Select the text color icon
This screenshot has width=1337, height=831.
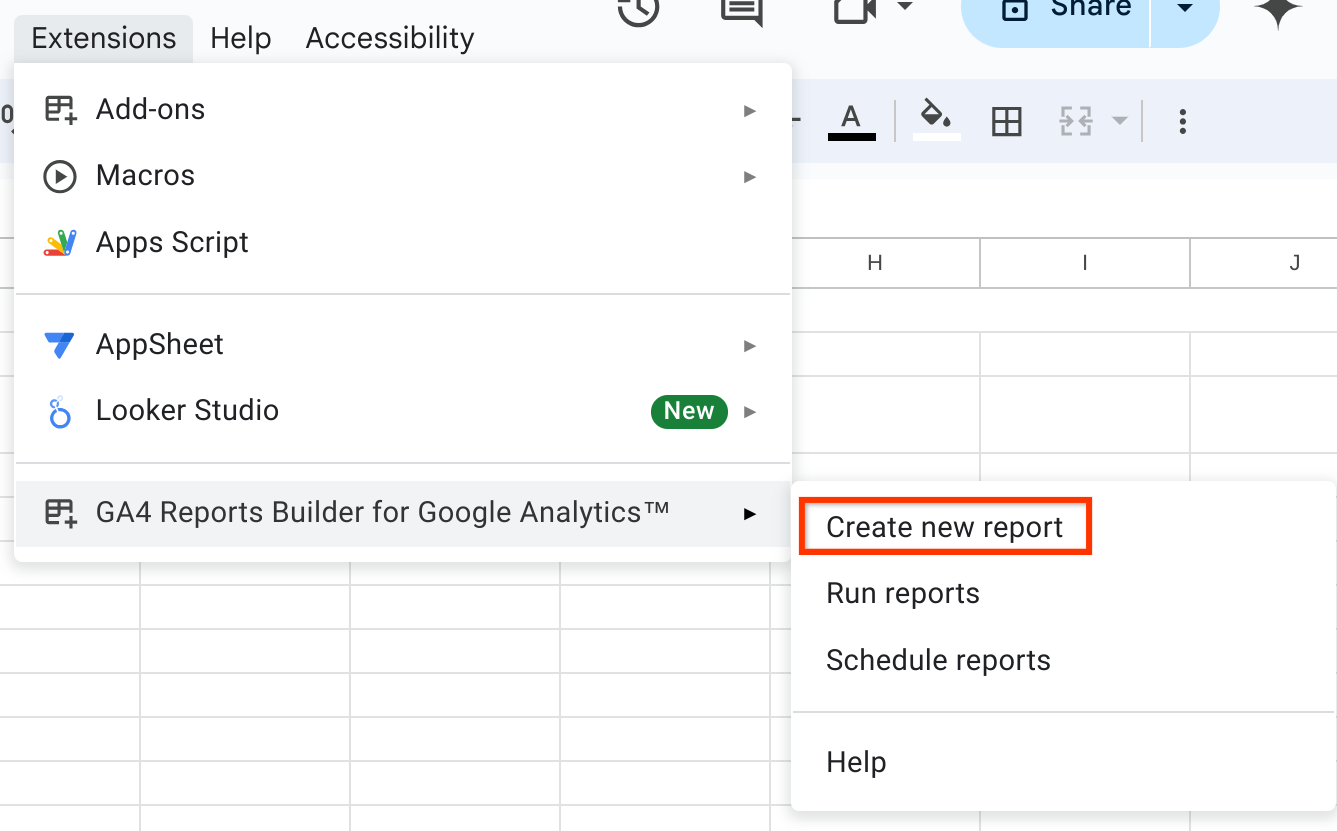[850, 120]
